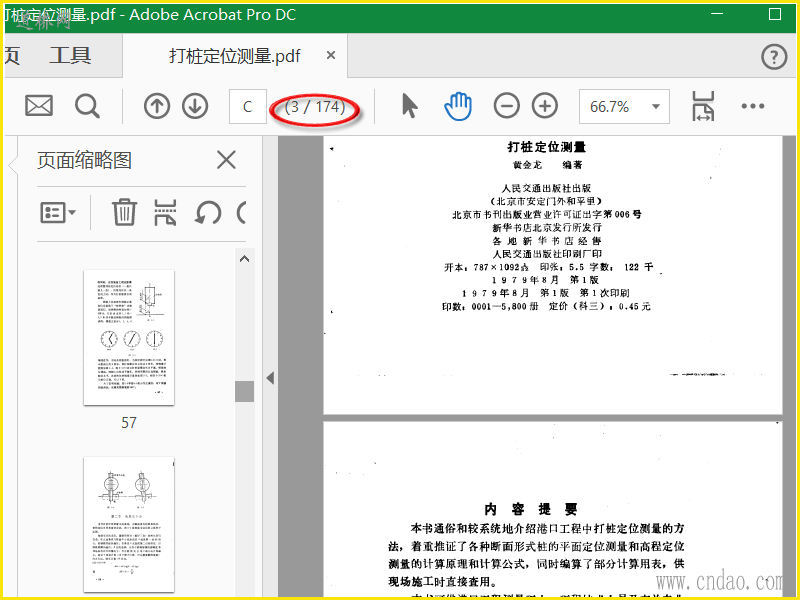
Task: Rotate page counterclockwise icon
Action: pos(208,212)
